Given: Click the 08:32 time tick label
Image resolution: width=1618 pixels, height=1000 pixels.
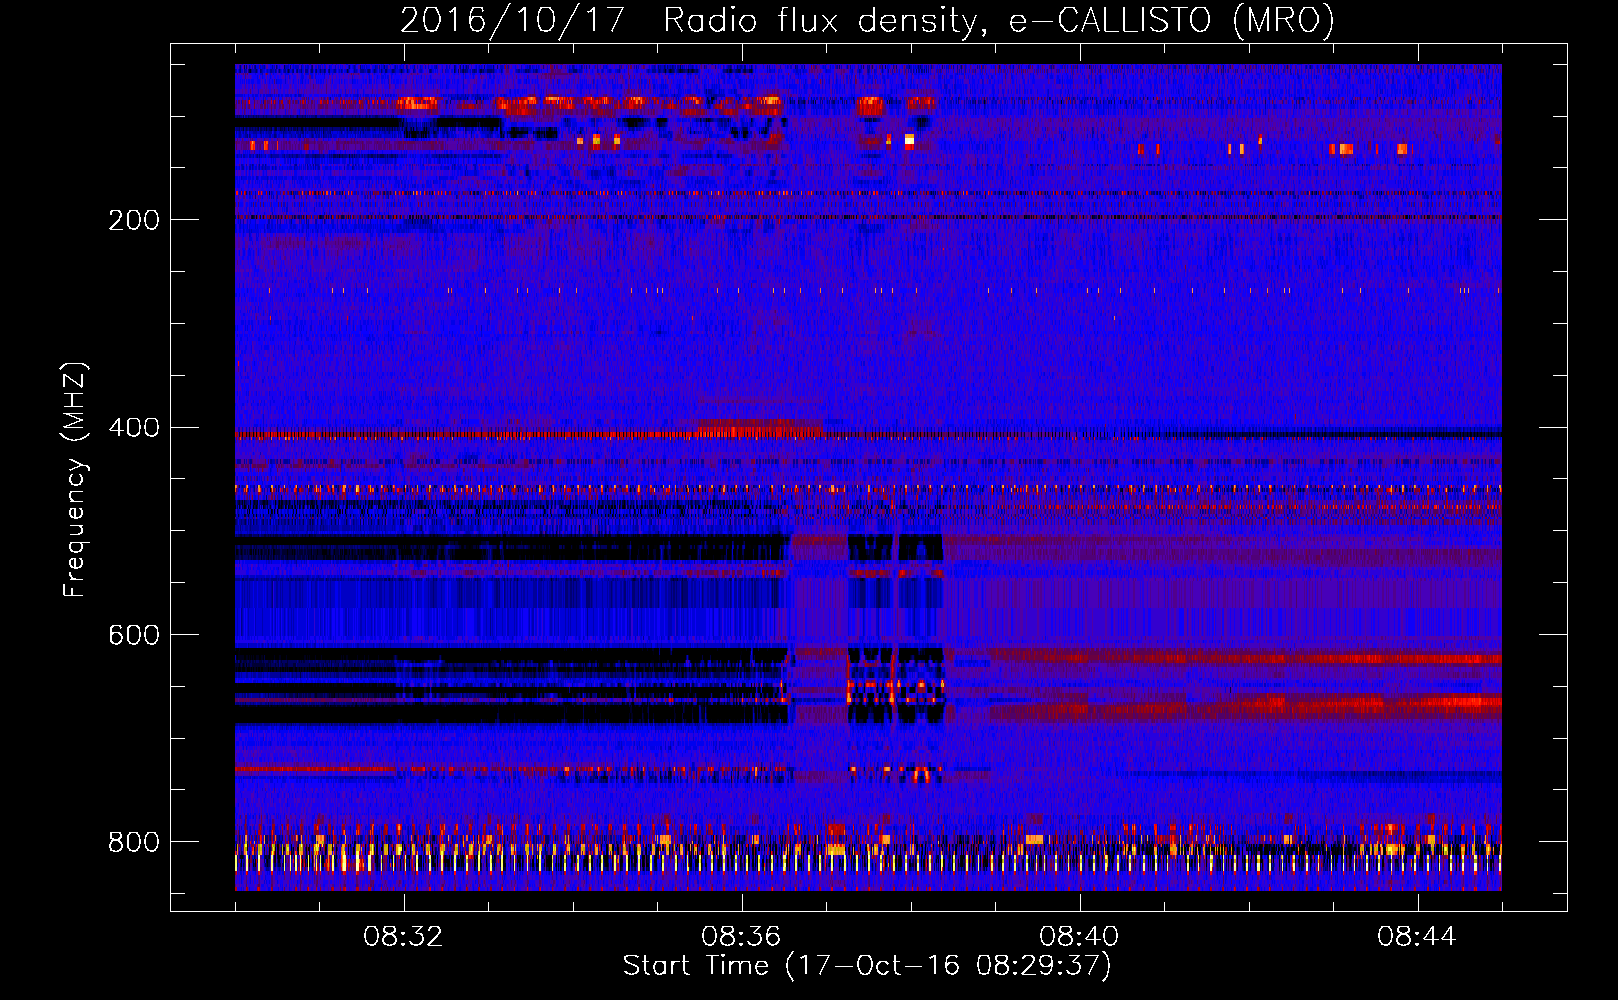Looking at the screenshot, I should click(403, 937).
